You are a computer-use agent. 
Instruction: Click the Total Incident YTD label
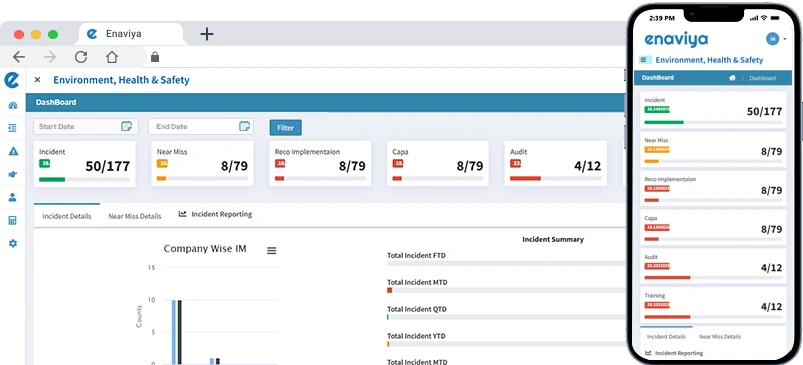coord(416,336)
